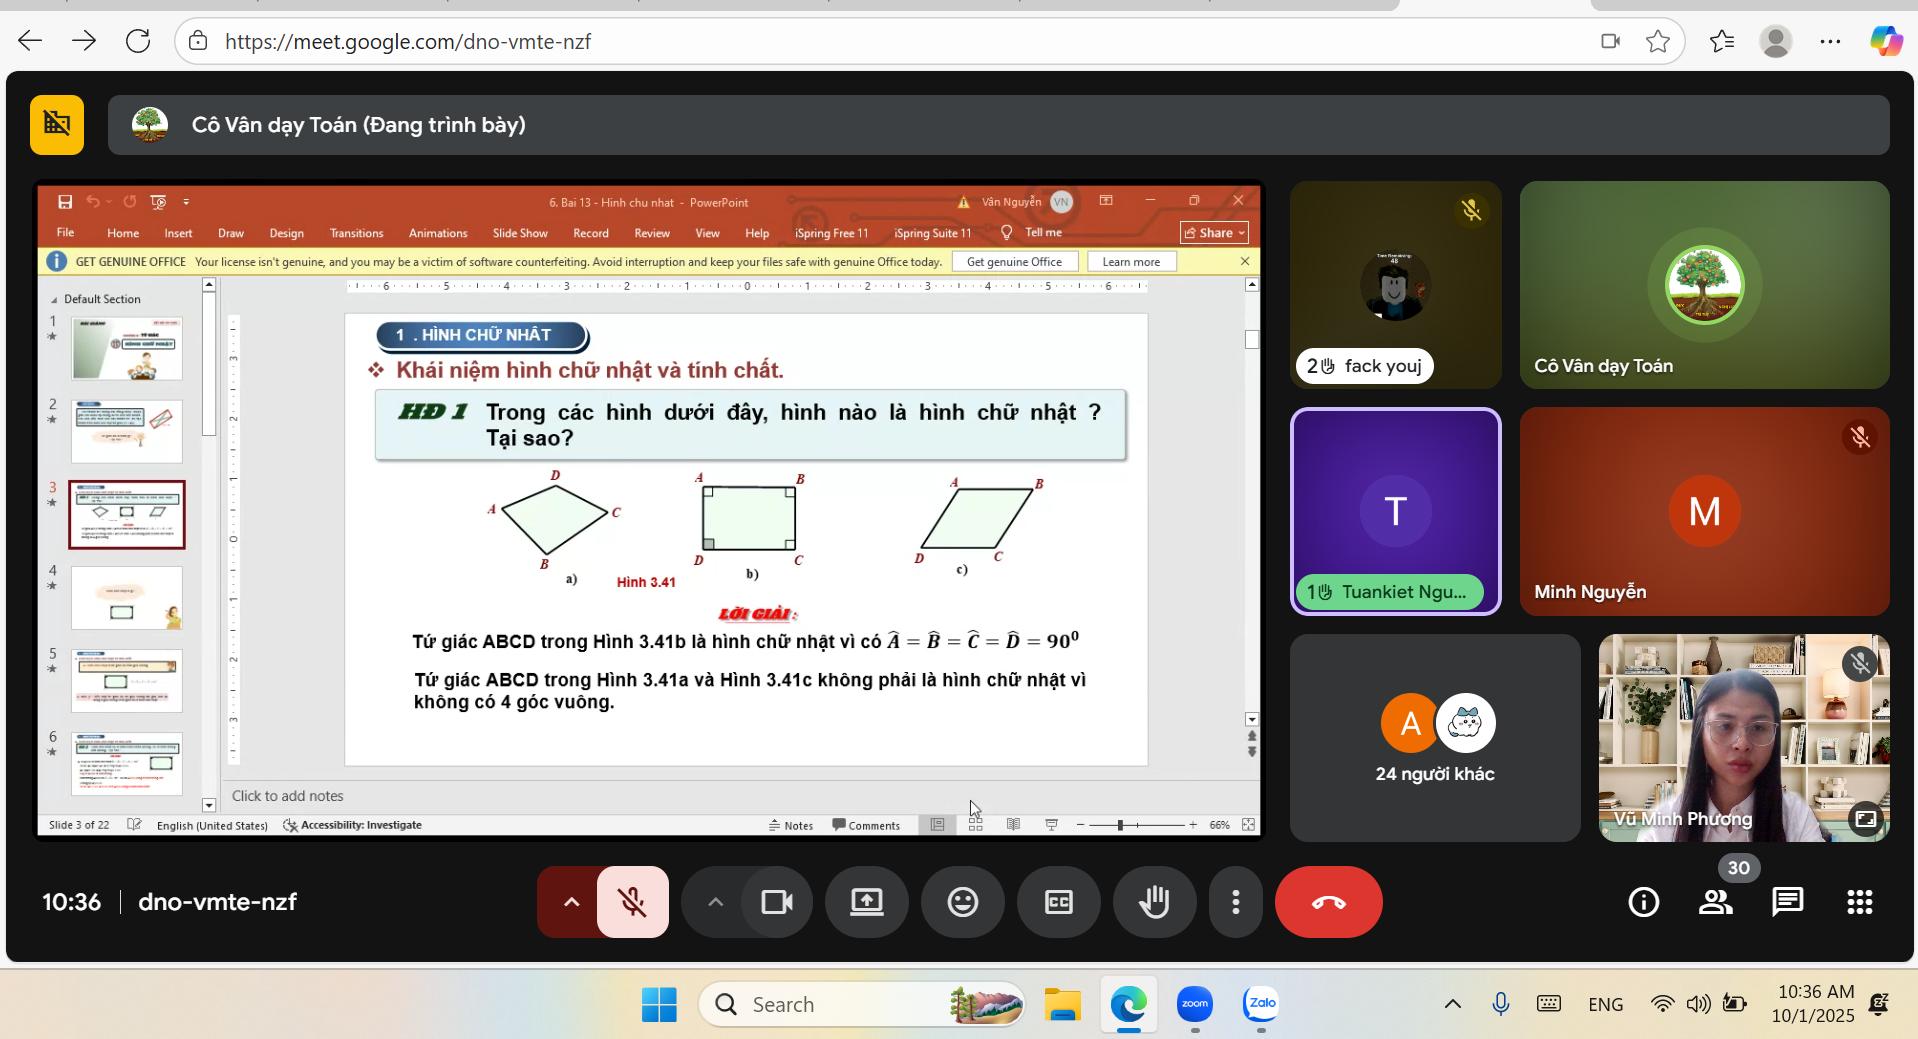The width and height of the screenshot is (1918, 1039).
Task: Click the present screen icon
Action: tap(866, 902)
